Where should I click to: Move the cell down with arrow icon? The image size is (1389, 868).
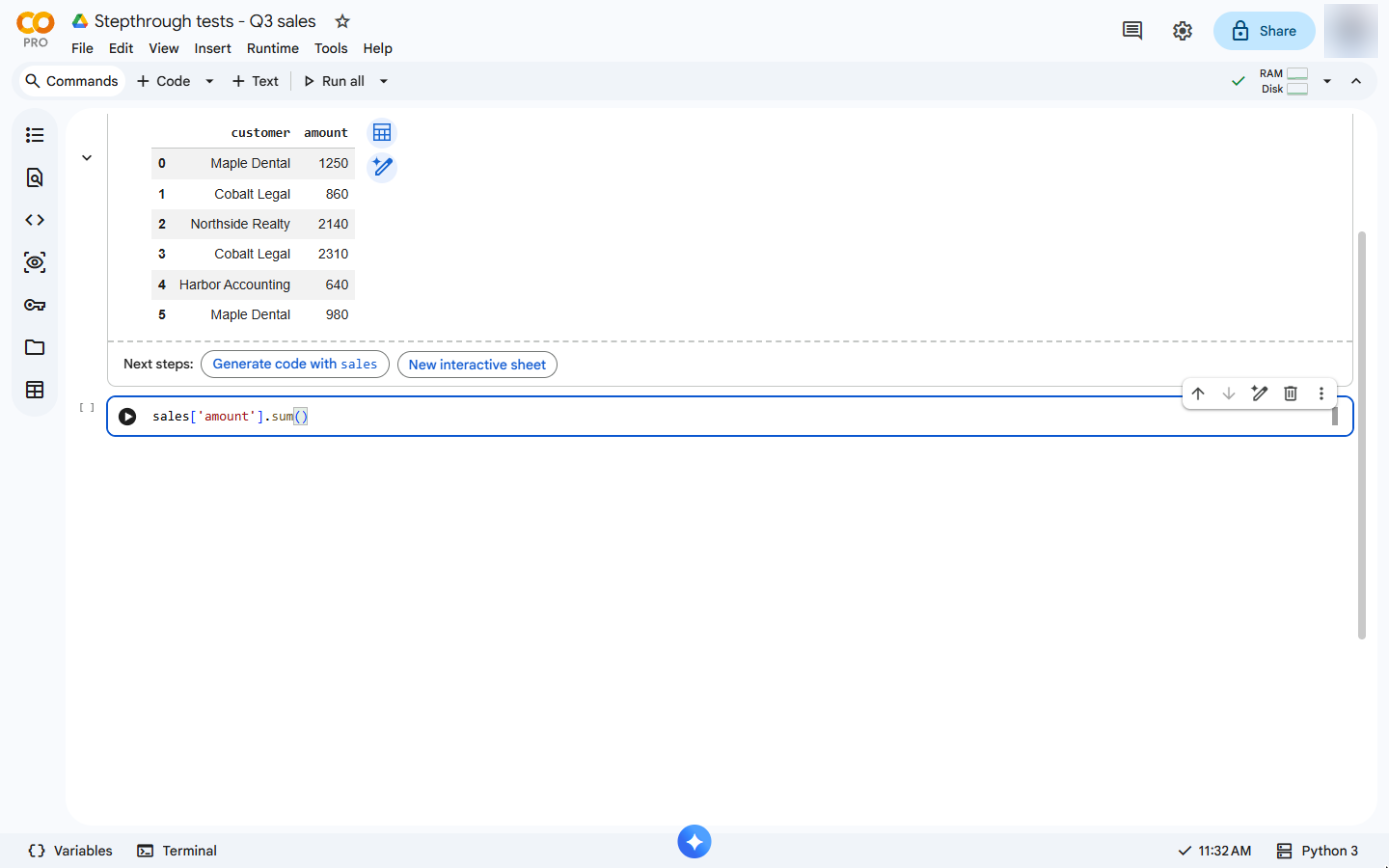tap(1229, 394)
